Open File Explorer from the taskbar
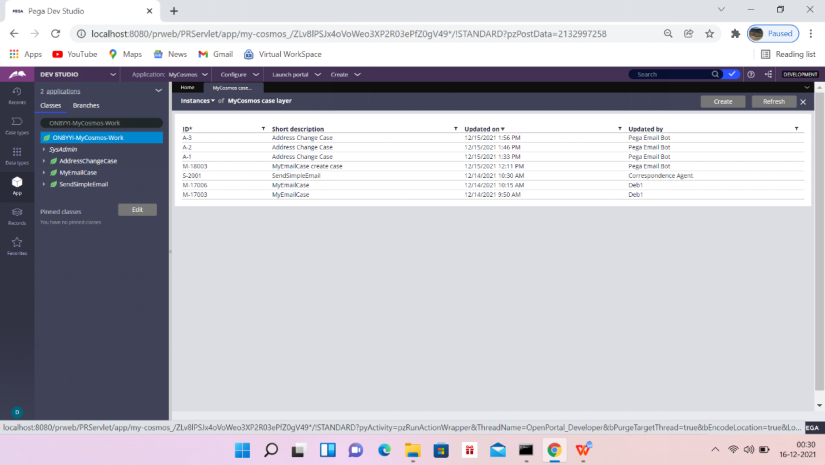This screenshot has height=465, width=825. [413, 450]
